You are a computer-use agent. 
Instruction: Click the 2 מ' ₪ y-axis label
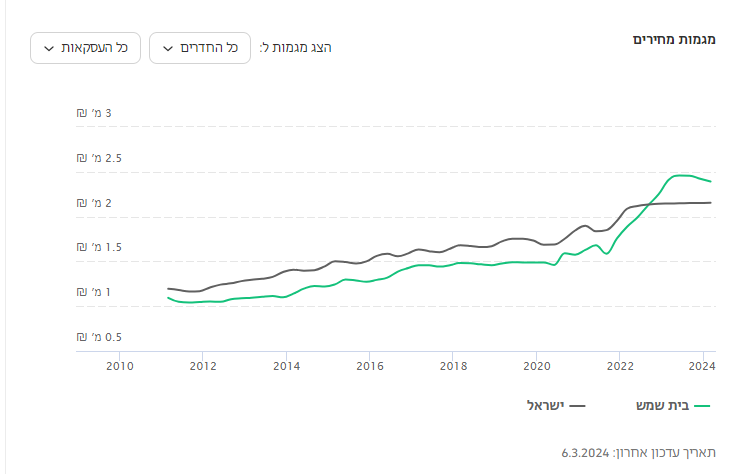click(94, 203)
